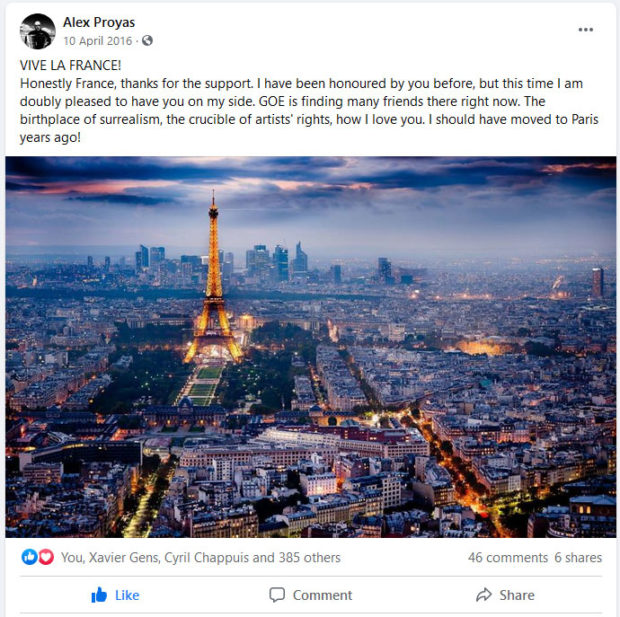Click the red heart reaction icon
This screenshot has width=620, height=617.
(46, 557)
